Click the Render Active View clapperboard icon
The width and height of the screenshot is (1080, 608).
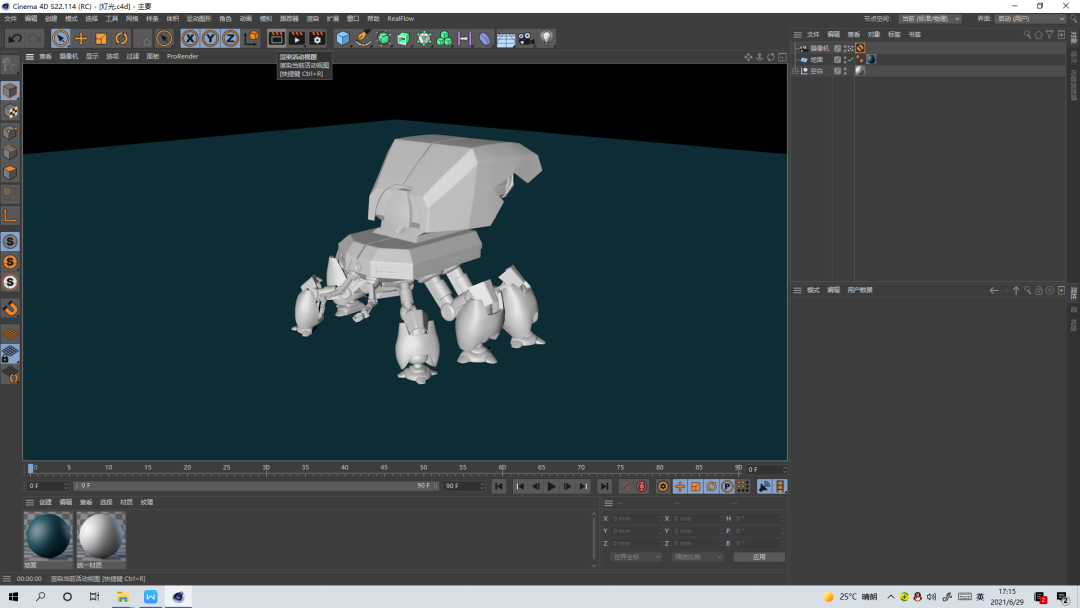[x=276, y=39]
